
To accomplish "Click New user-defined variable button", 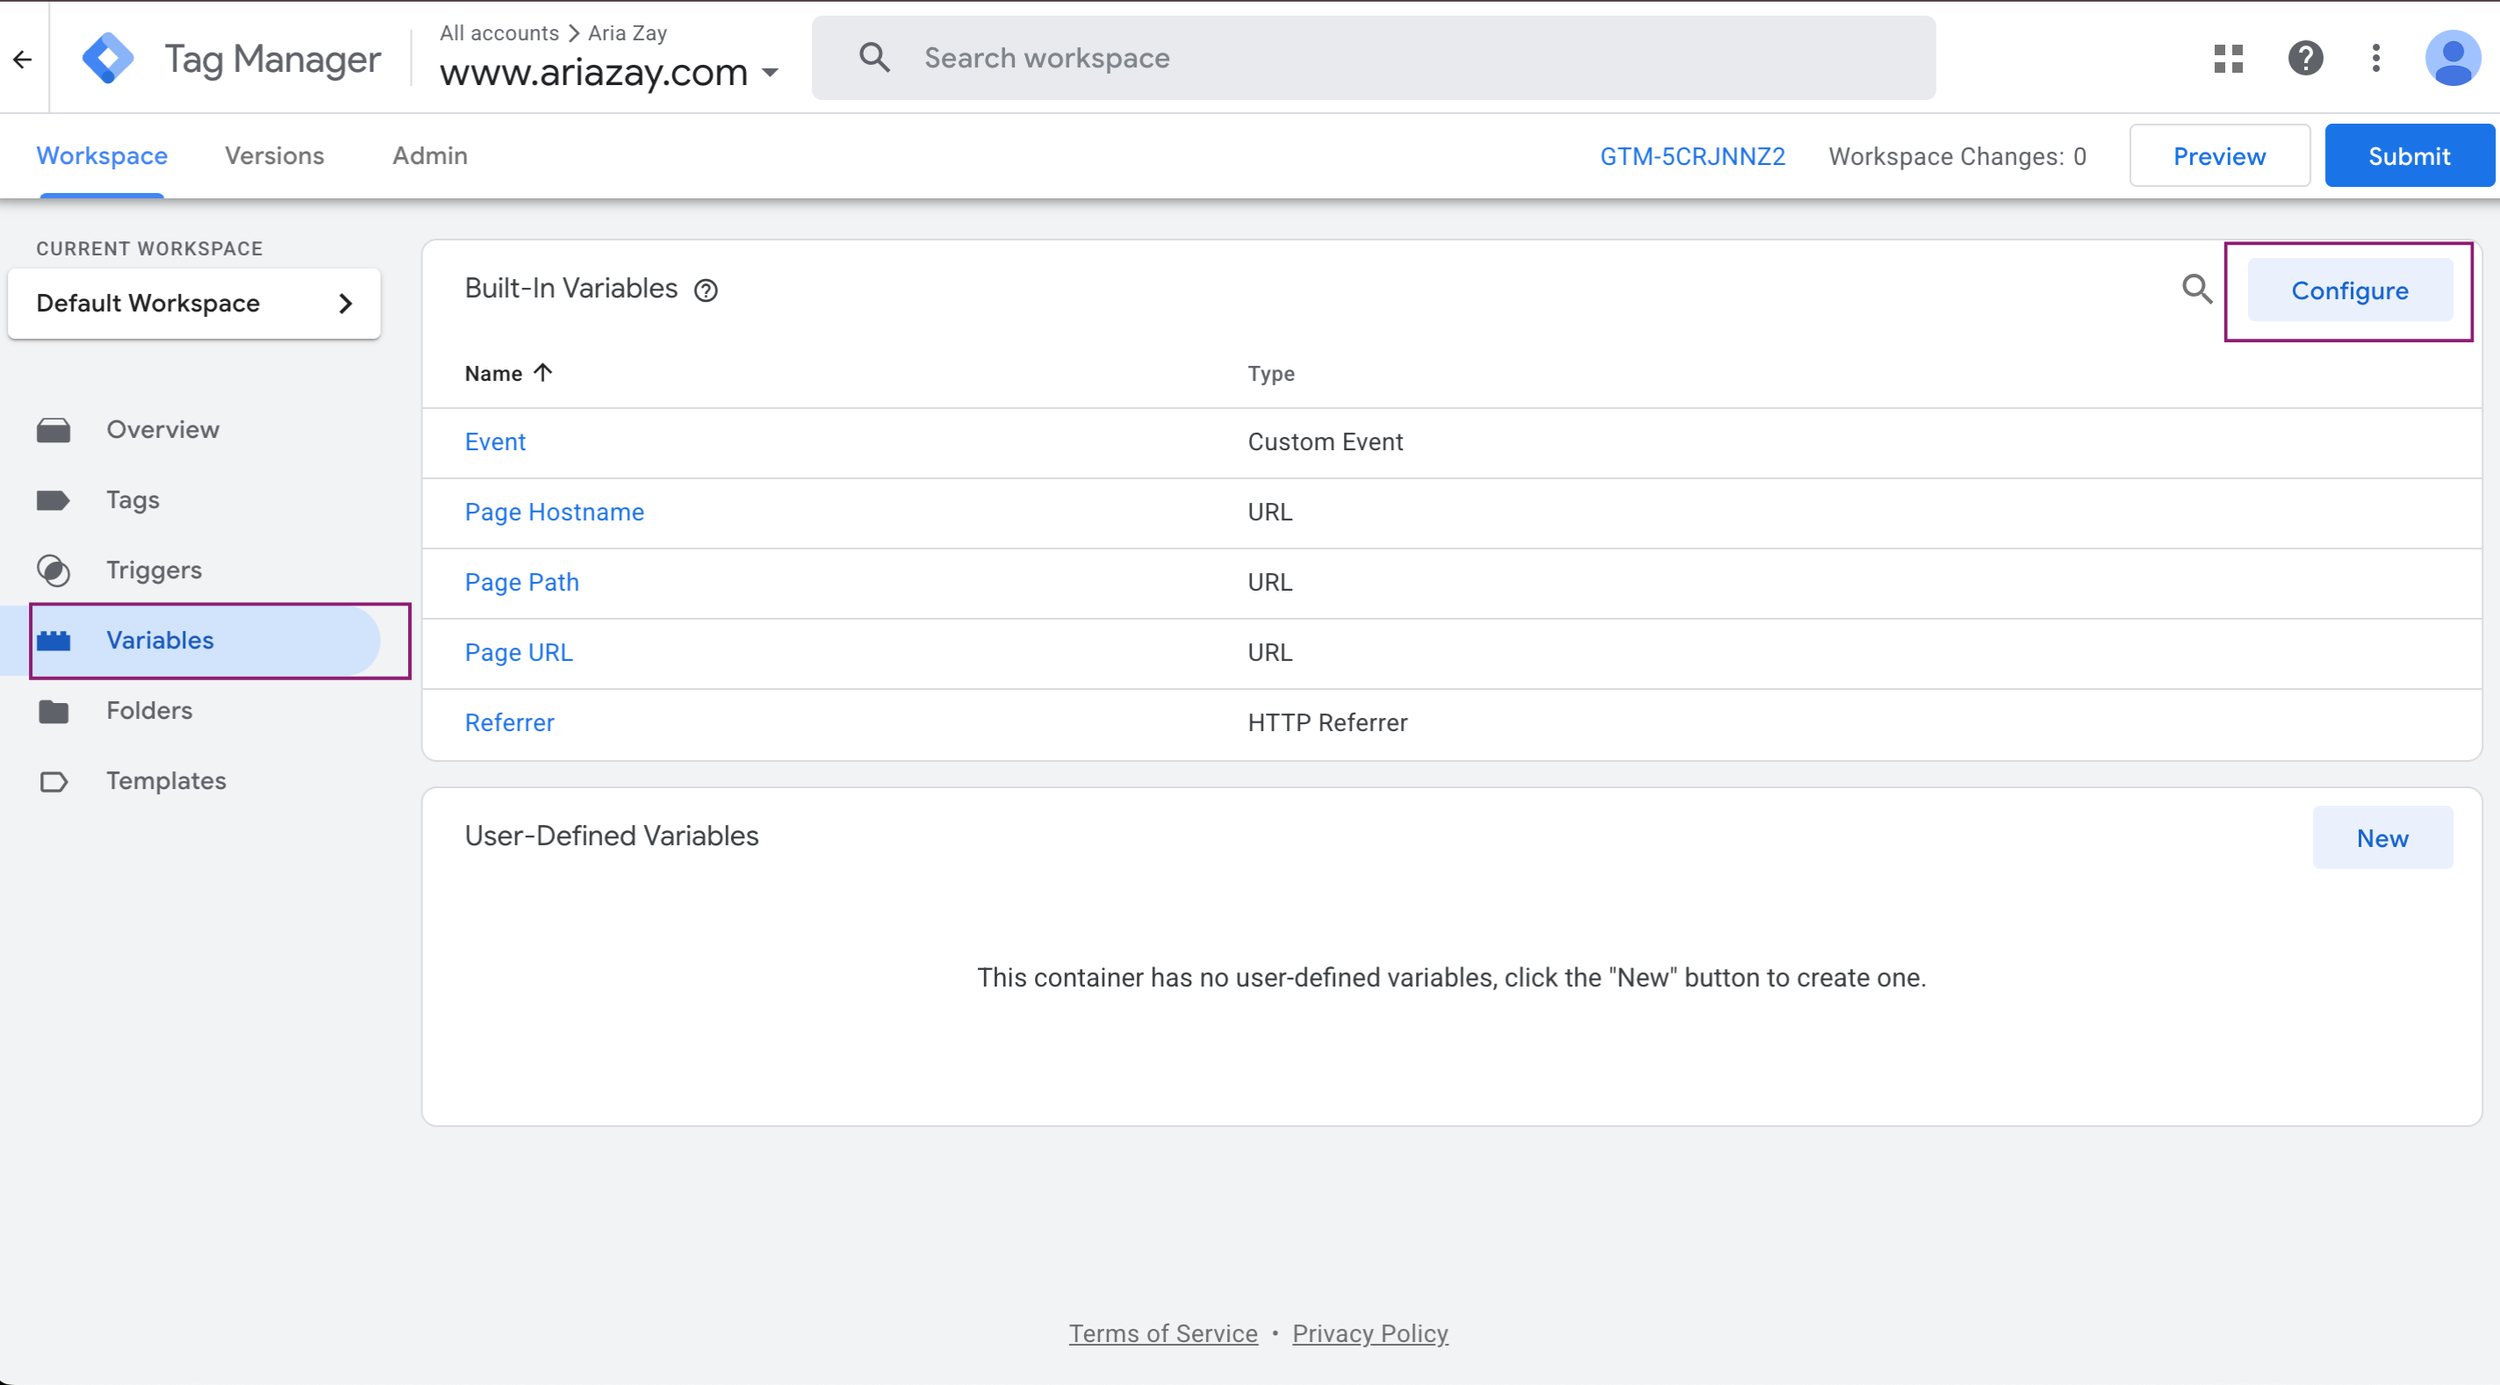I will [2381, 838].
